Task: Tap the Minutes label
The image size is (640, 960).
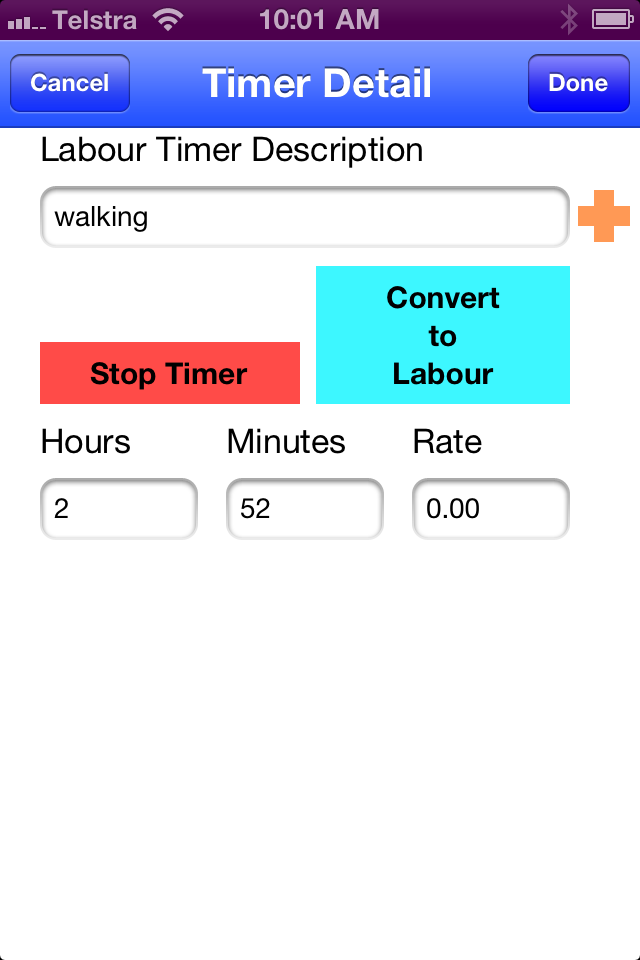Action: [286, 442]
